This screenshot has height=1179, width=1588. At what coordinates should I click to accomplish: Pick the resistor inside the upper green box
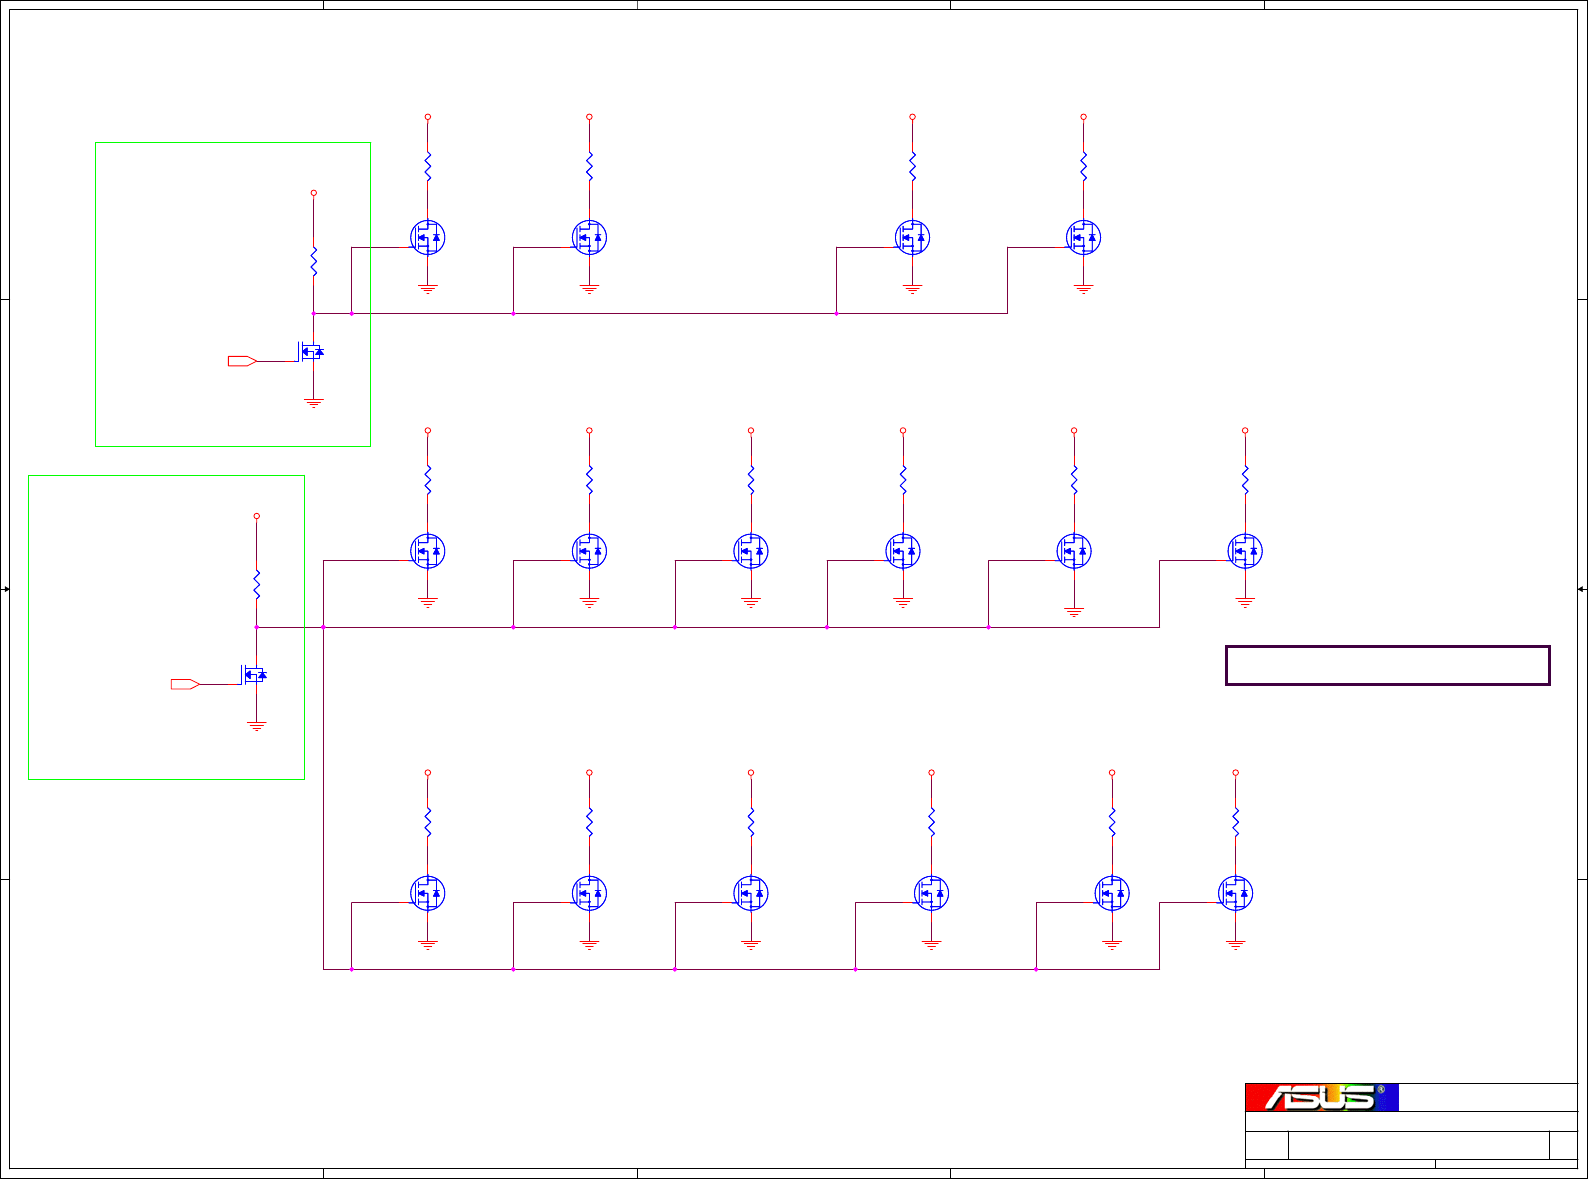(314, 262)
